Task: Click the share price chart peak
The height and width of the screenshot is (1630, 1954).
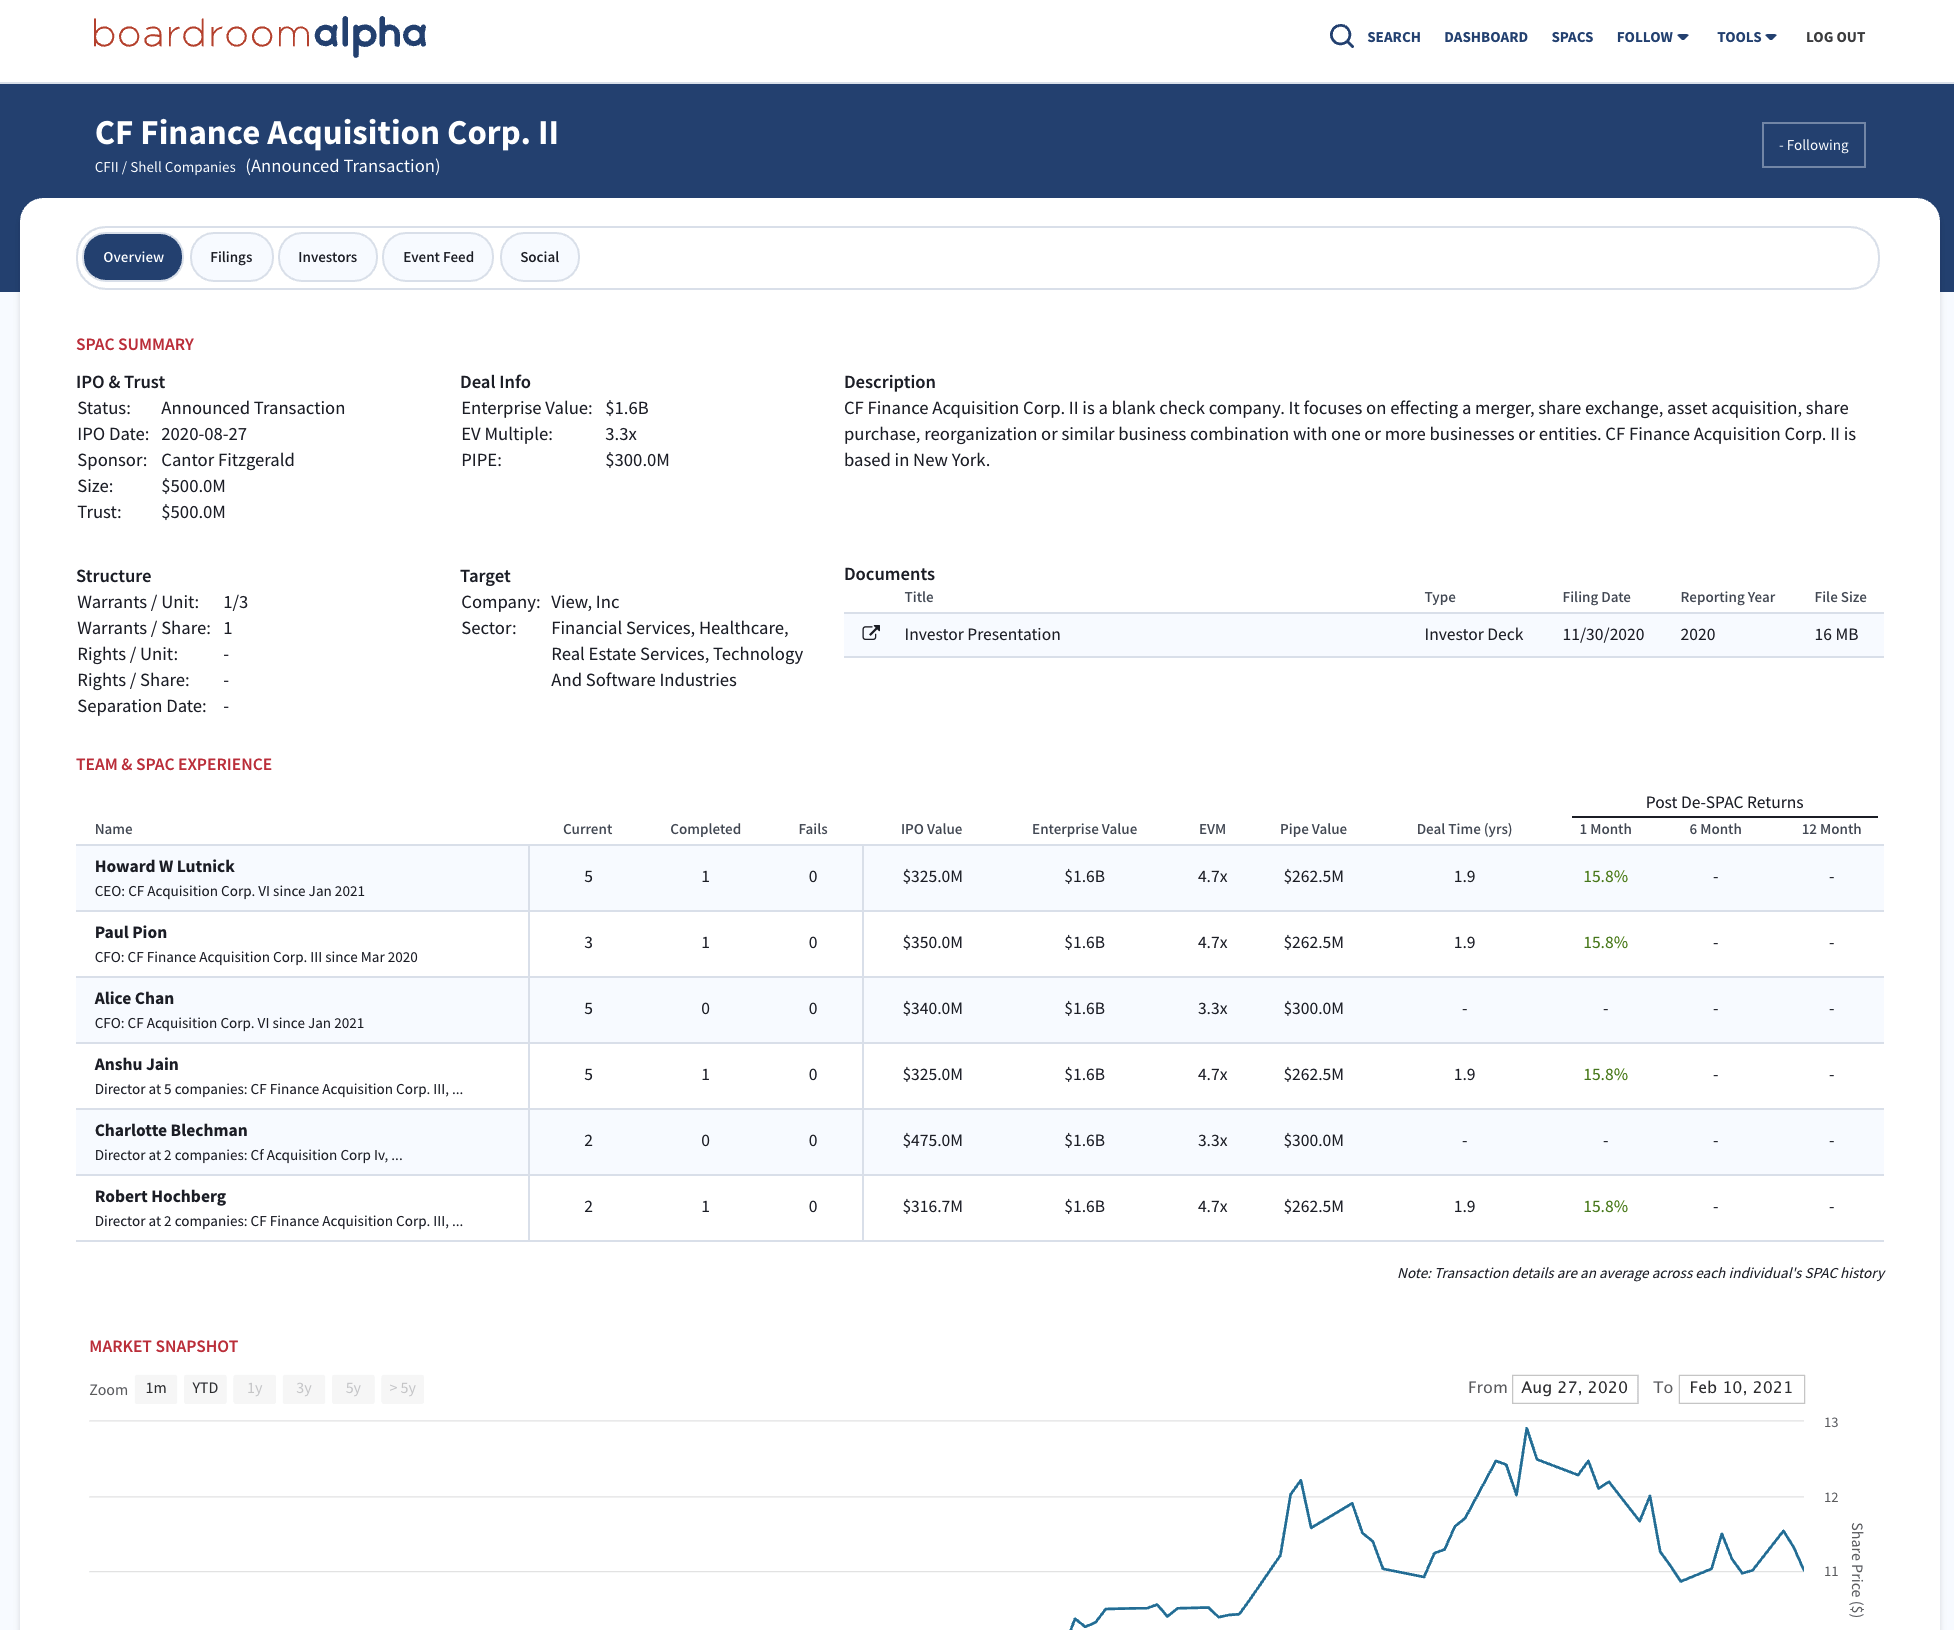Action: point(1527,1429)
